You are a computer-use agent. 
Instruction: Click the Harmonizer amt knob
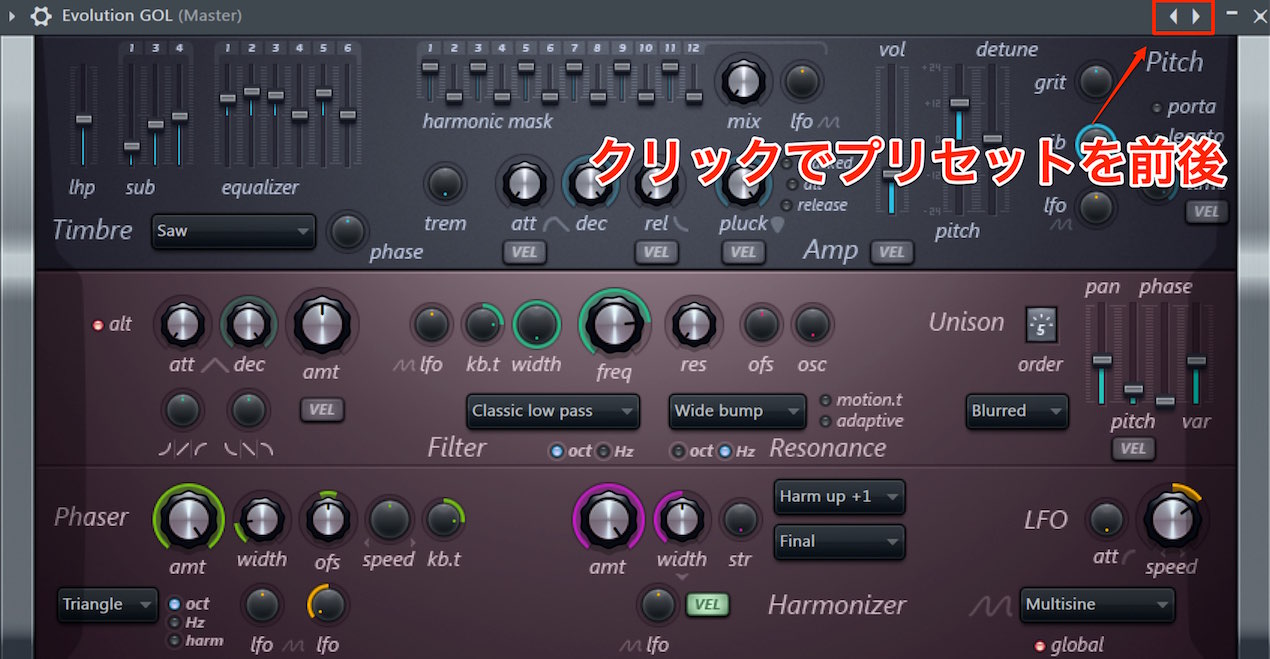click(x=608, y=519)
